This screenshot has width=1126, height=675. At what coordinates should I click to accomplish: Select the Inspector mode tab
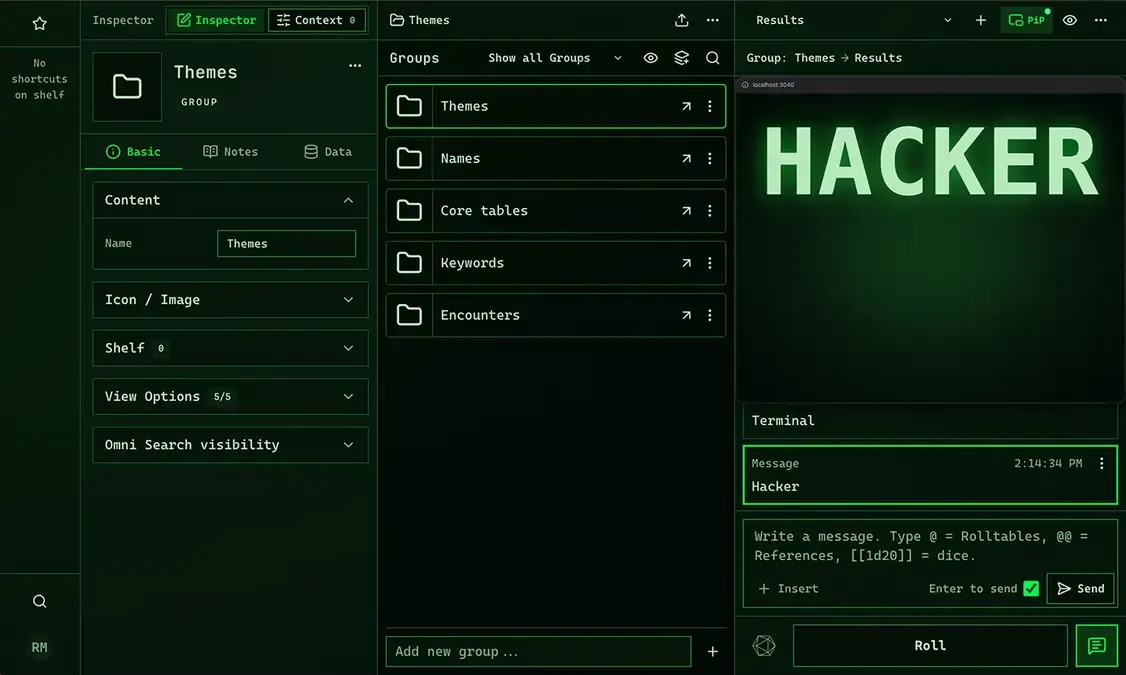217,20
